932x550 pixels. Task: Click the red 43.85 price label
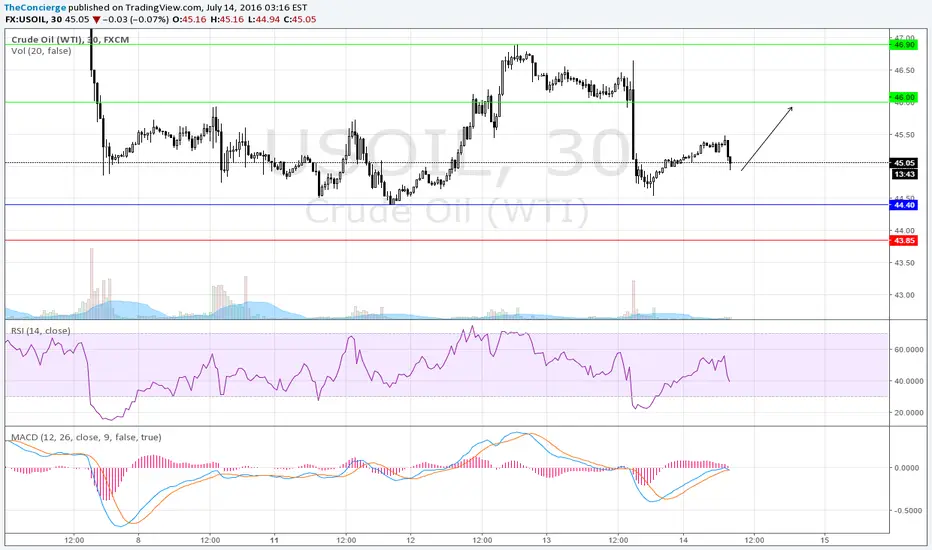point(904,240)
